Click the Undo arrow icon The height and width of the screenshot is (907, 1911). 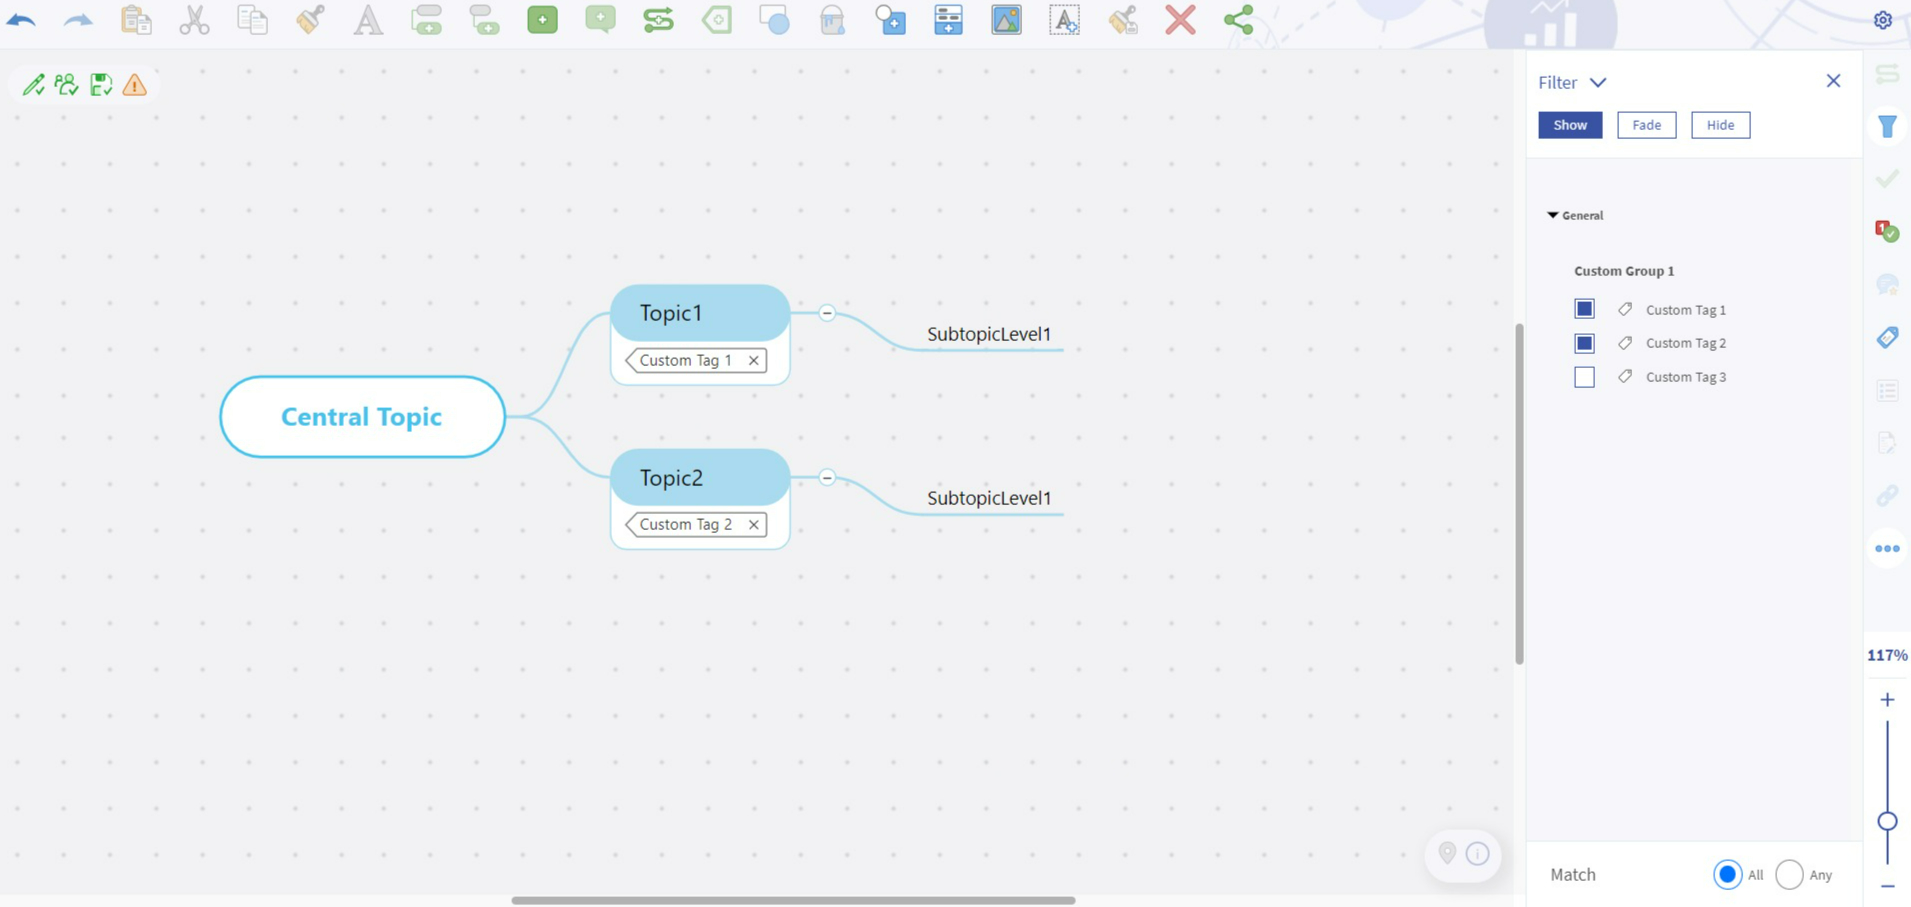21,20
